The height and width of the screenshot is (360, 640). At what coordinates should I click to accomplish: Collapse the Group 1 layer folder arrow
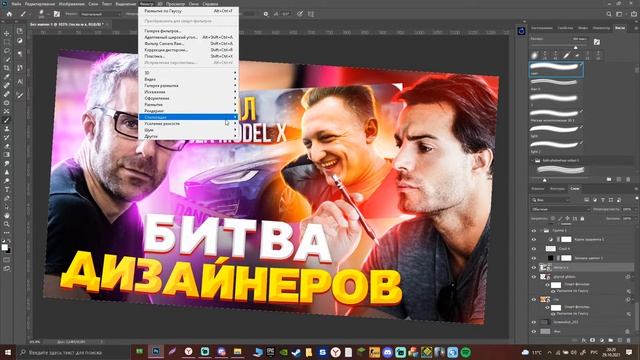pyautogui.click(x=541, y=231)
